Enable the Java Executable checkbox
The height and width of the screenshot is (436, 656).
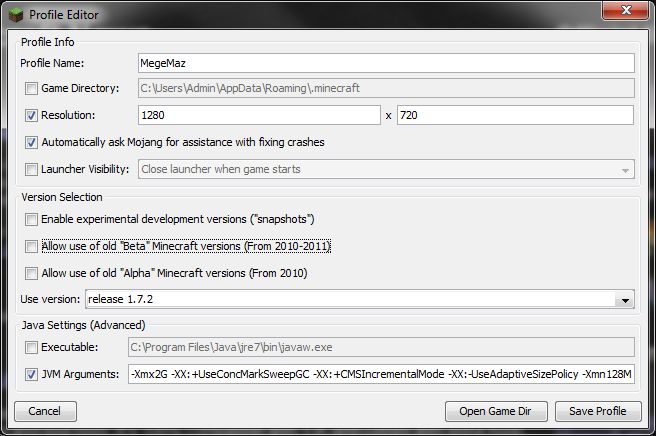31,347
